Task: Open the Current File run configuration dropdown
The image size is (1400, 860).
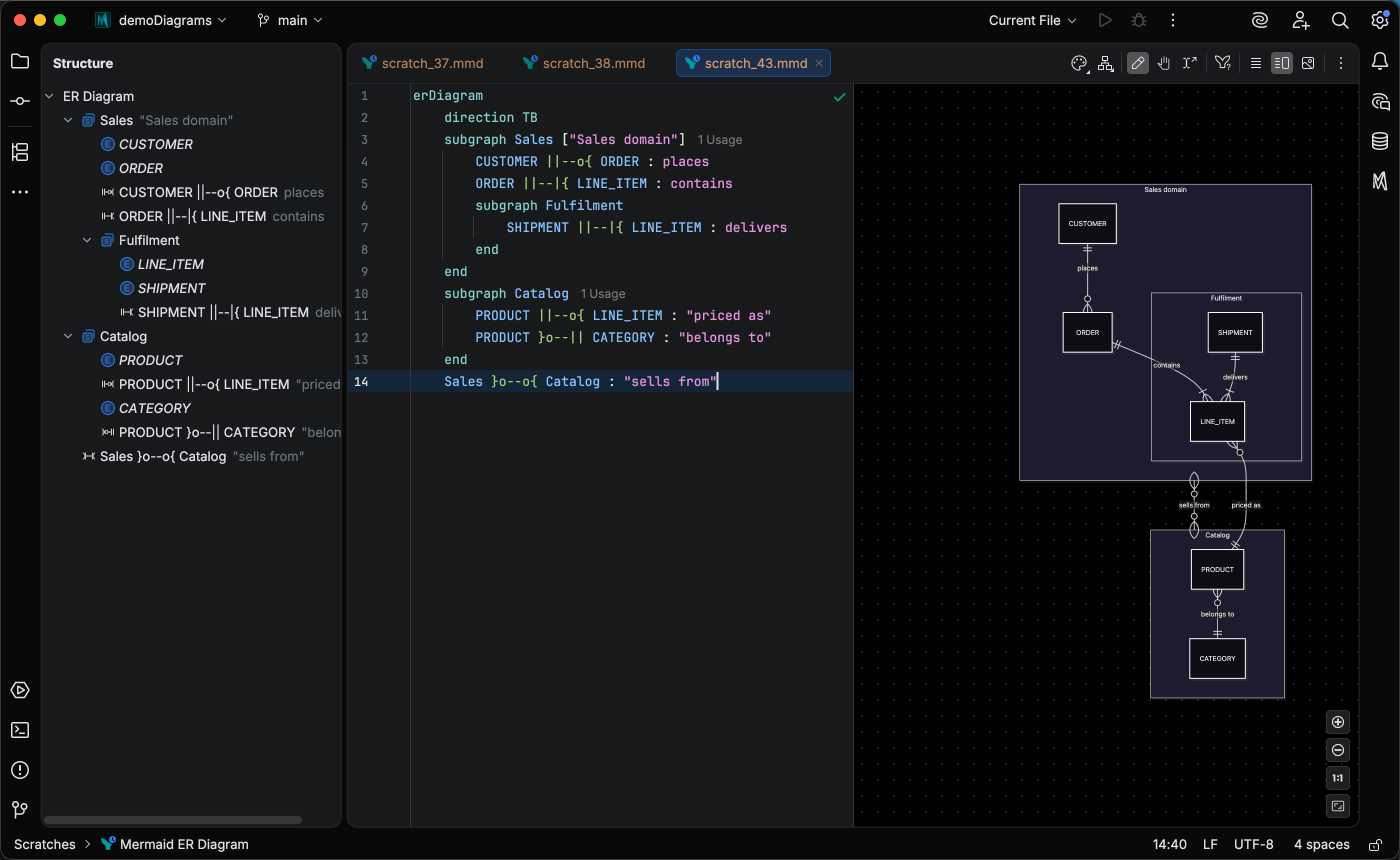Action: 1033,20
